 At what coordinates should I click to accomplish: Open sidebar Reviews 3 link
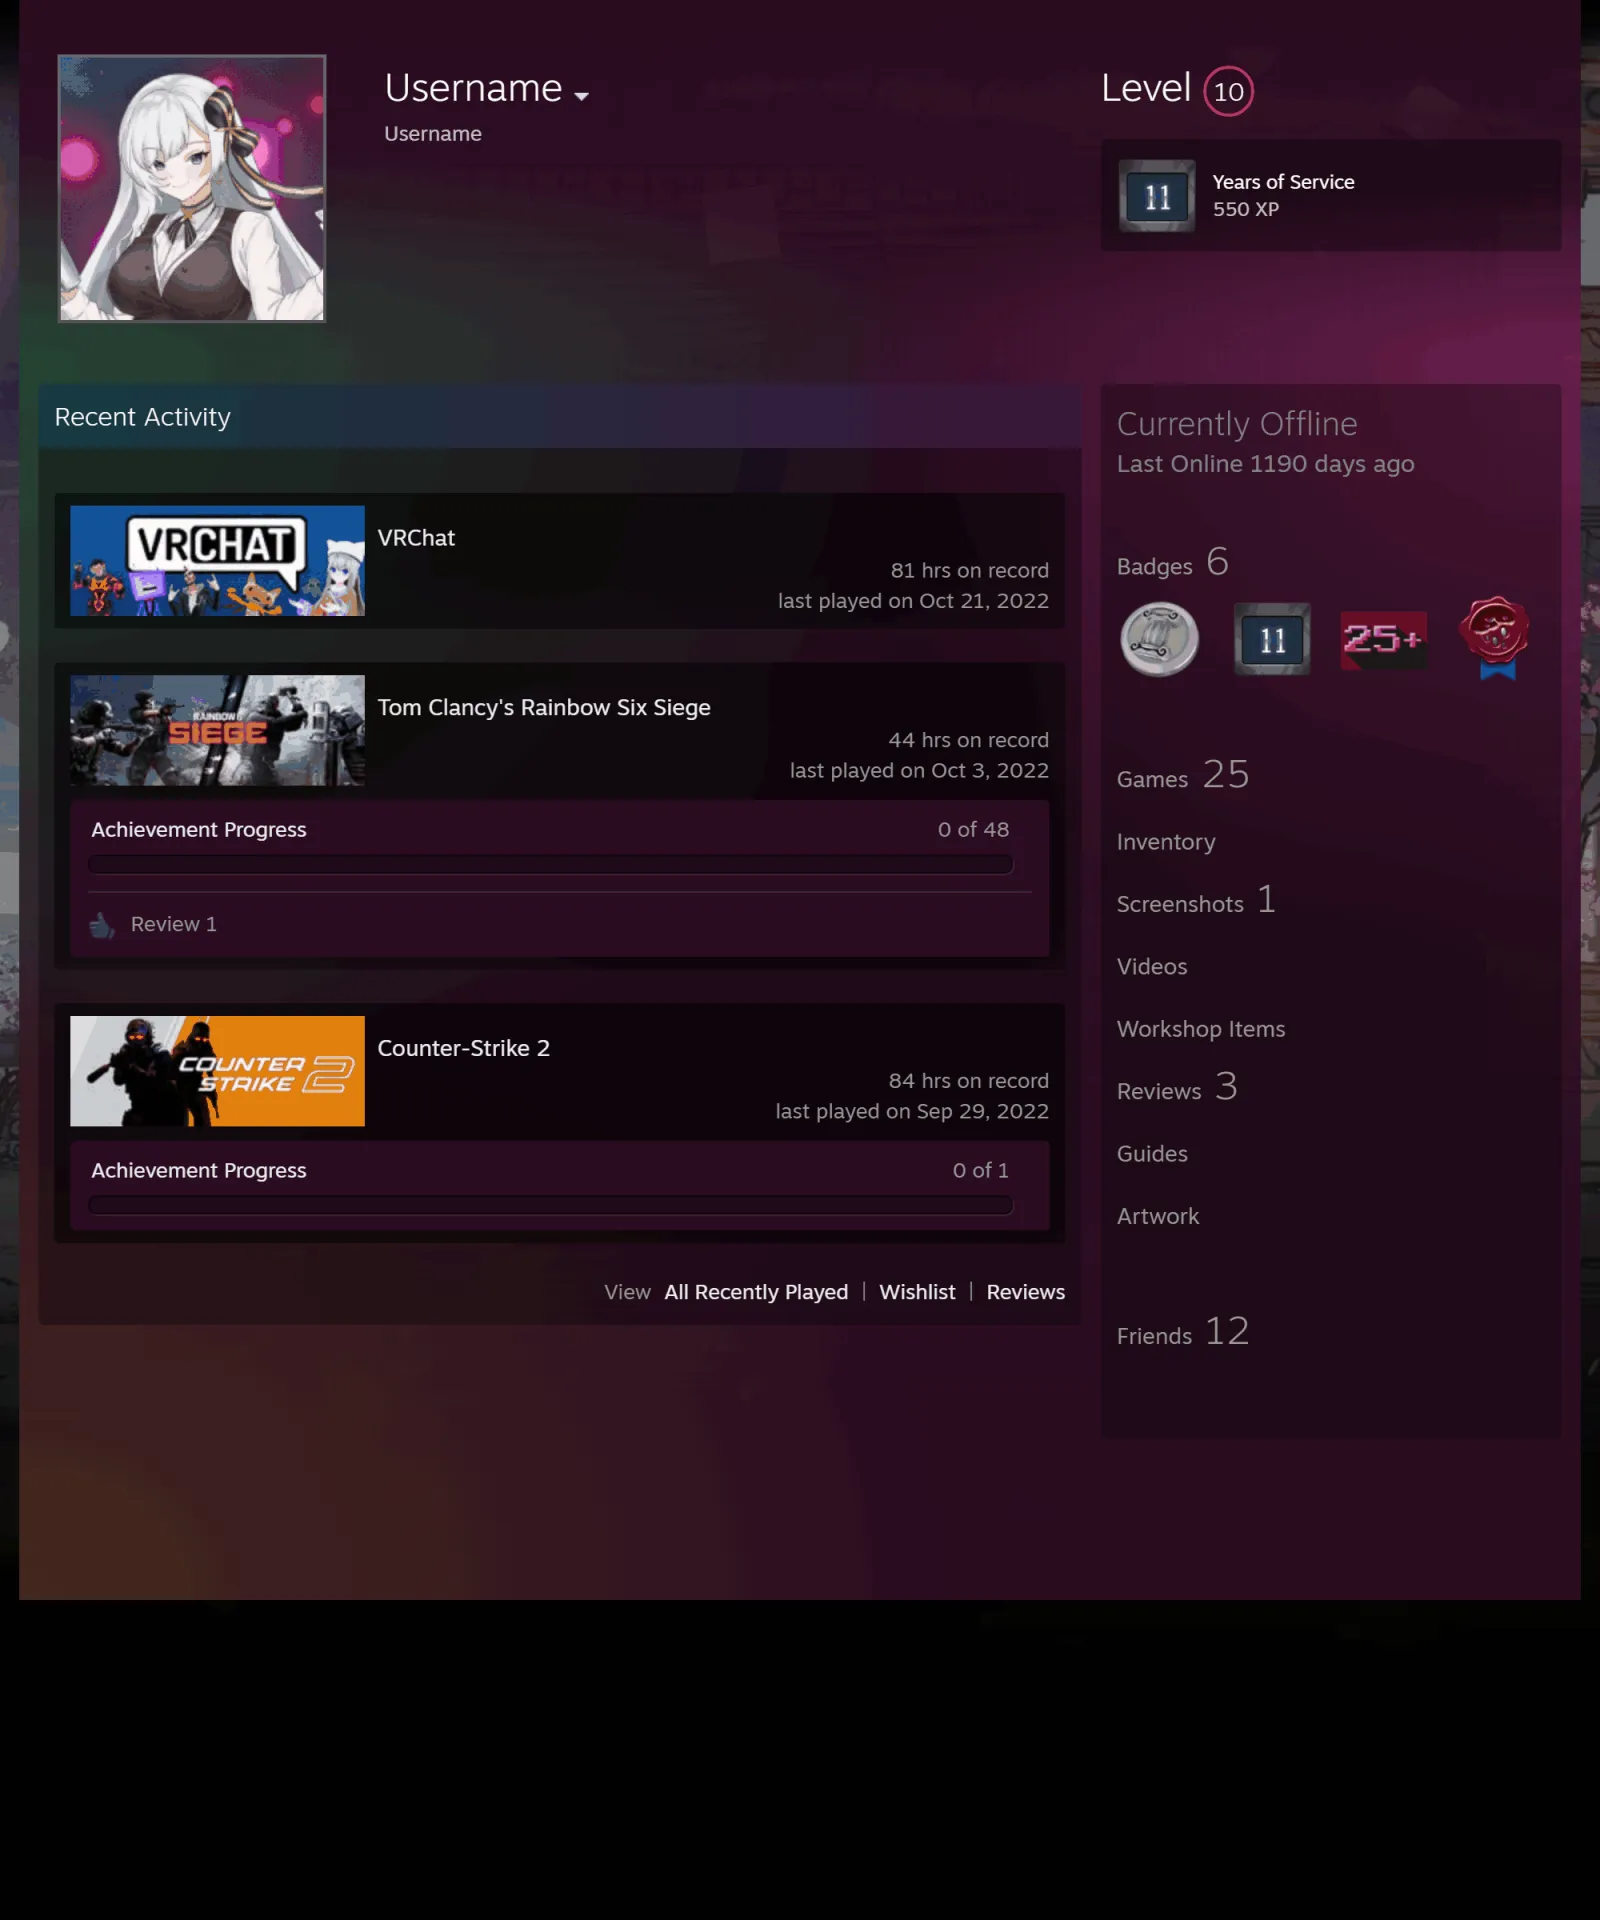click(x=1177, y=1087)
